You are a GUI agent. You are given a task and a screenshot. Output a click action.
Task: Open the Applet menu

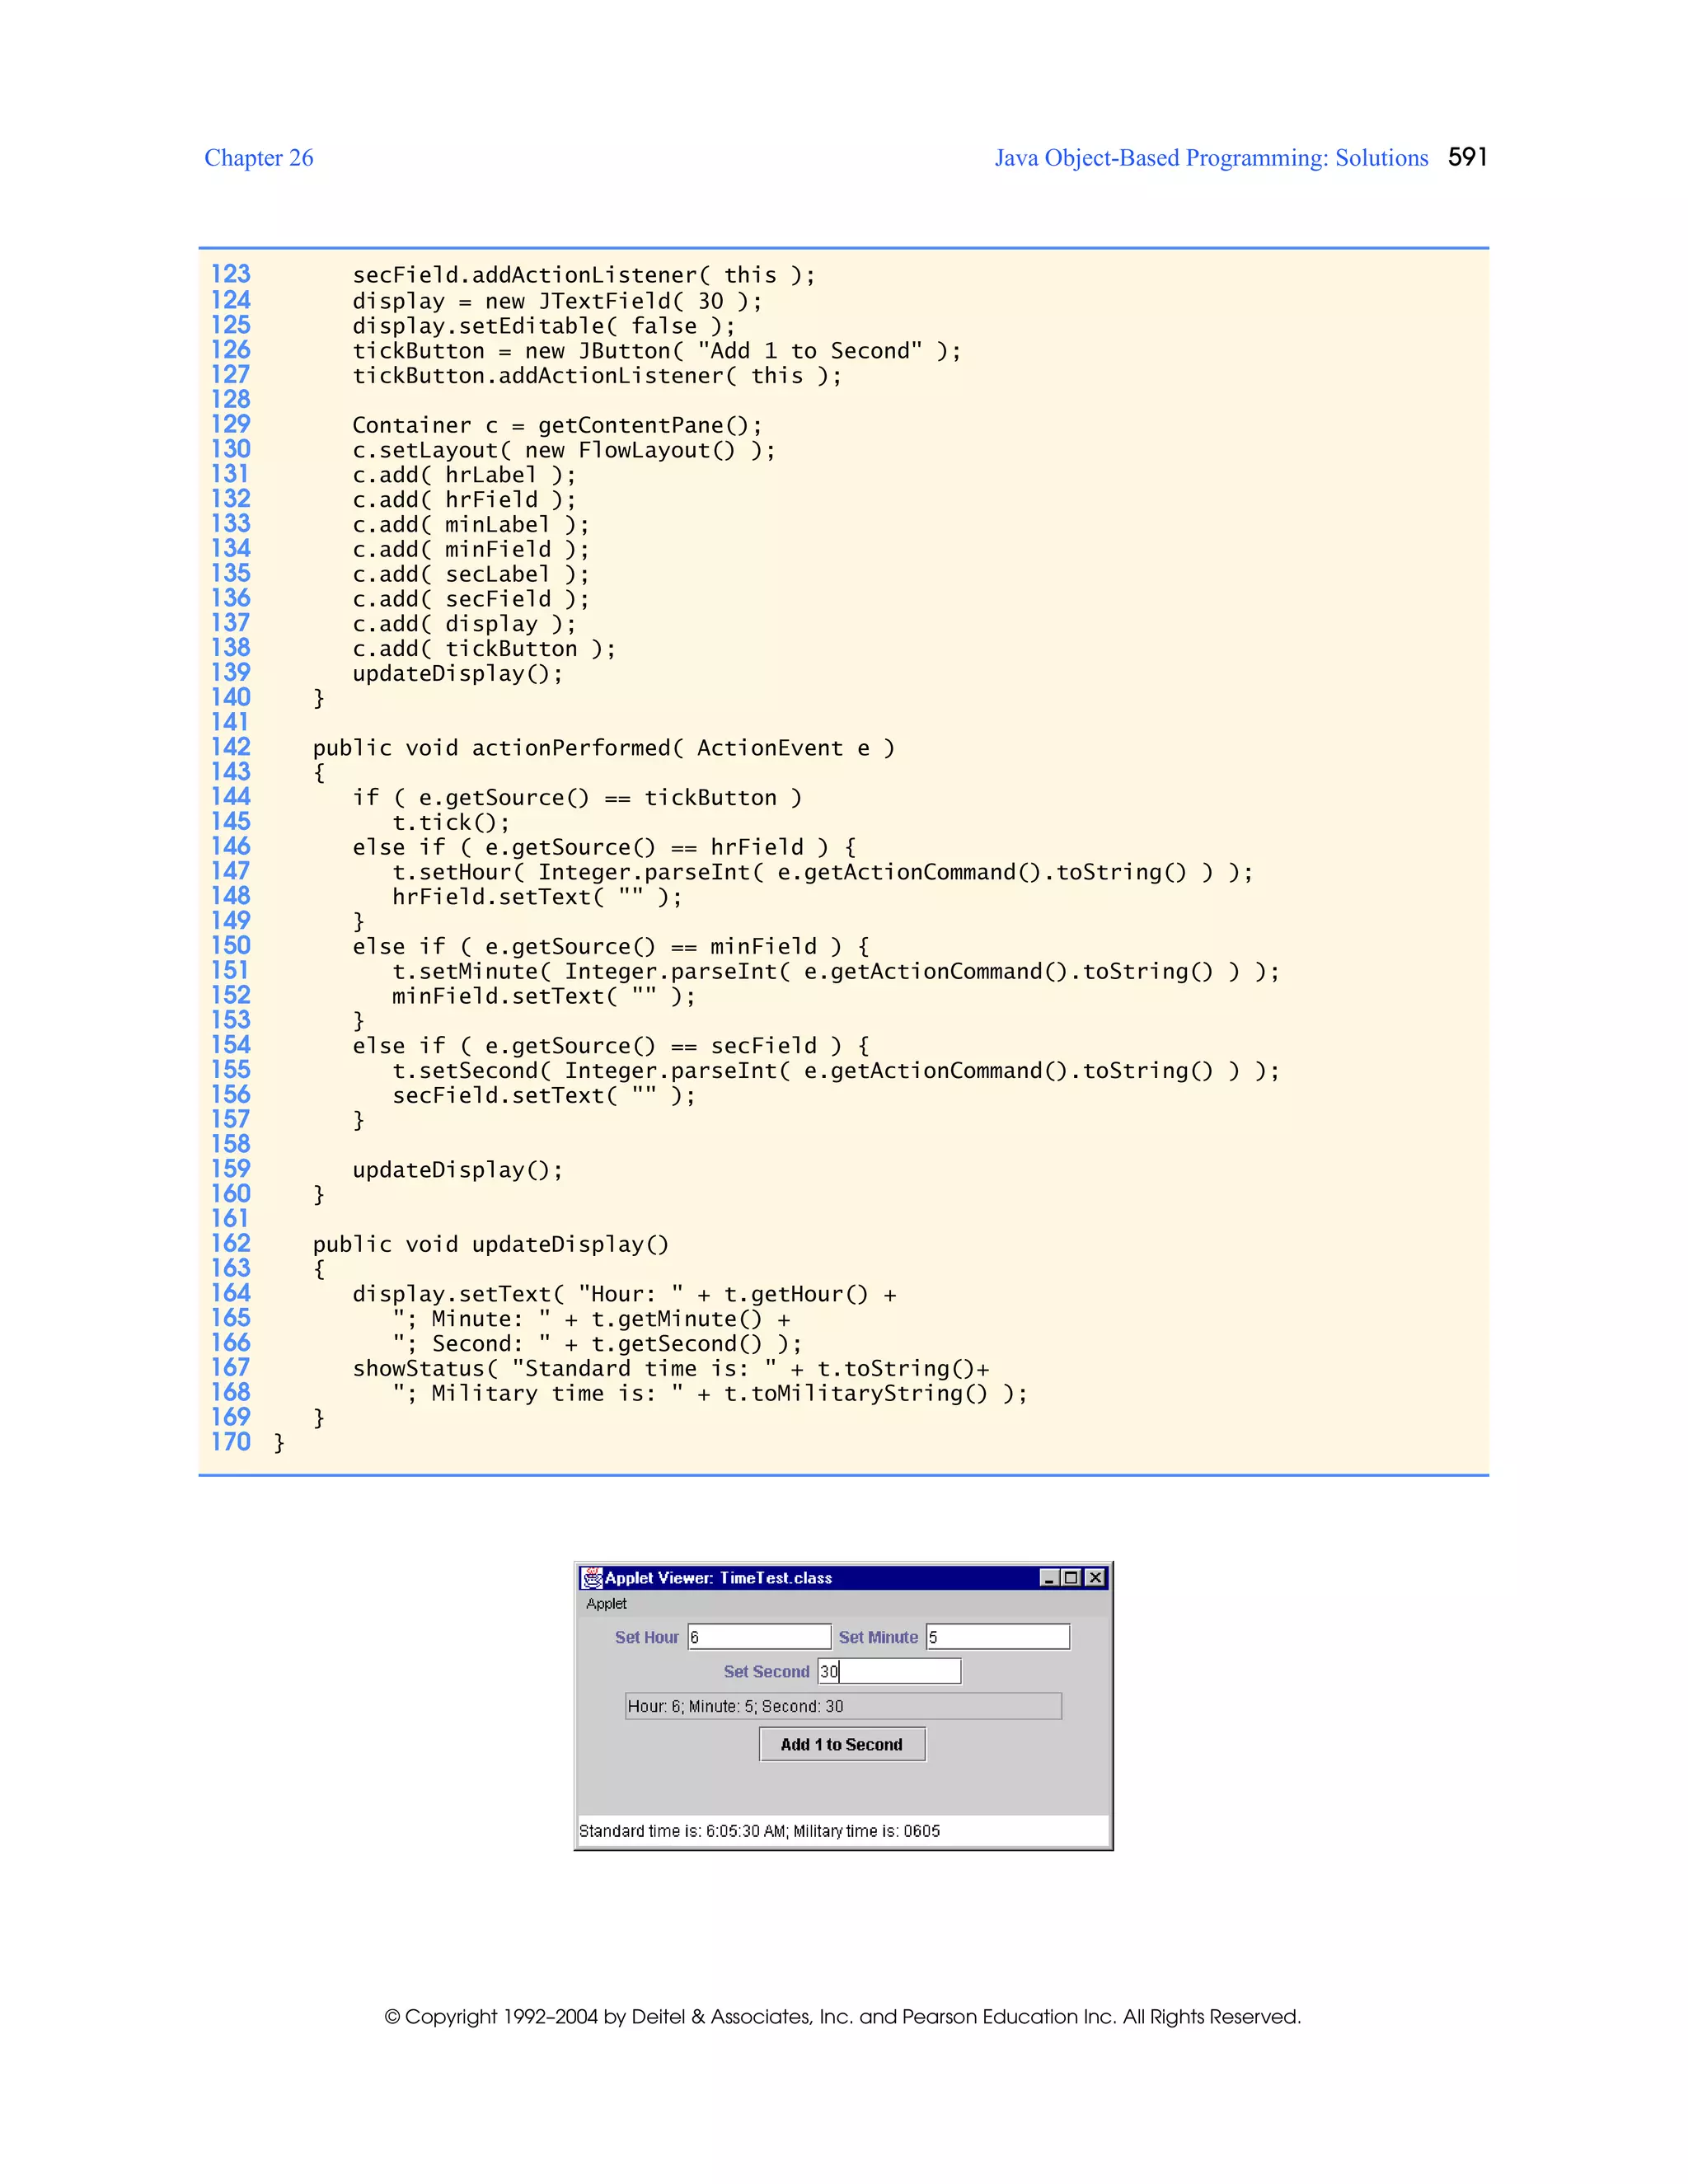pyautogui.click(x=606, y=1604)
